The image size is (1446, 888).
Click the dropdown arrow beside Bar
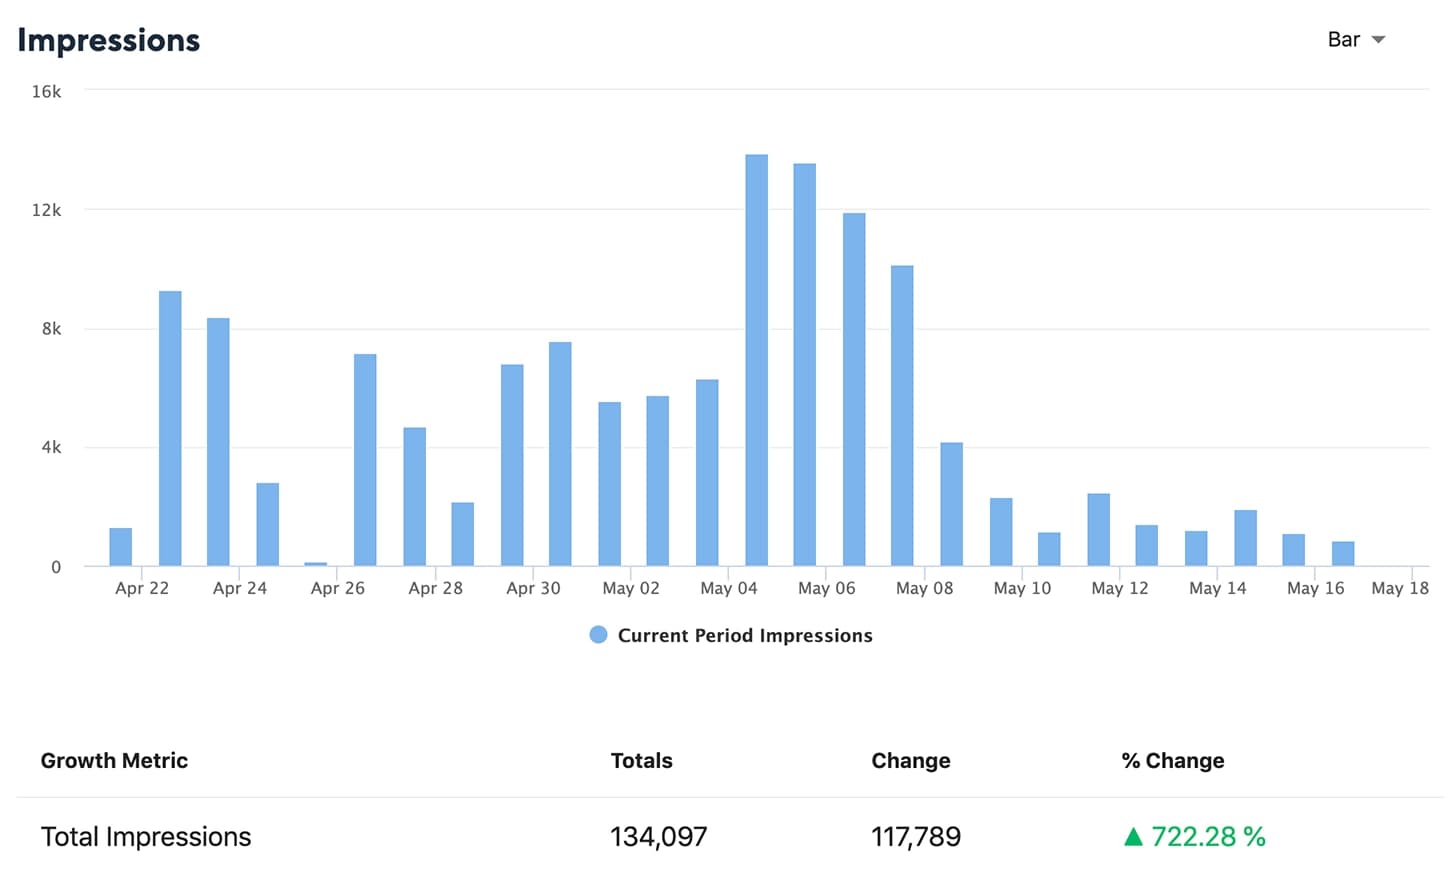click(1378, 40)
